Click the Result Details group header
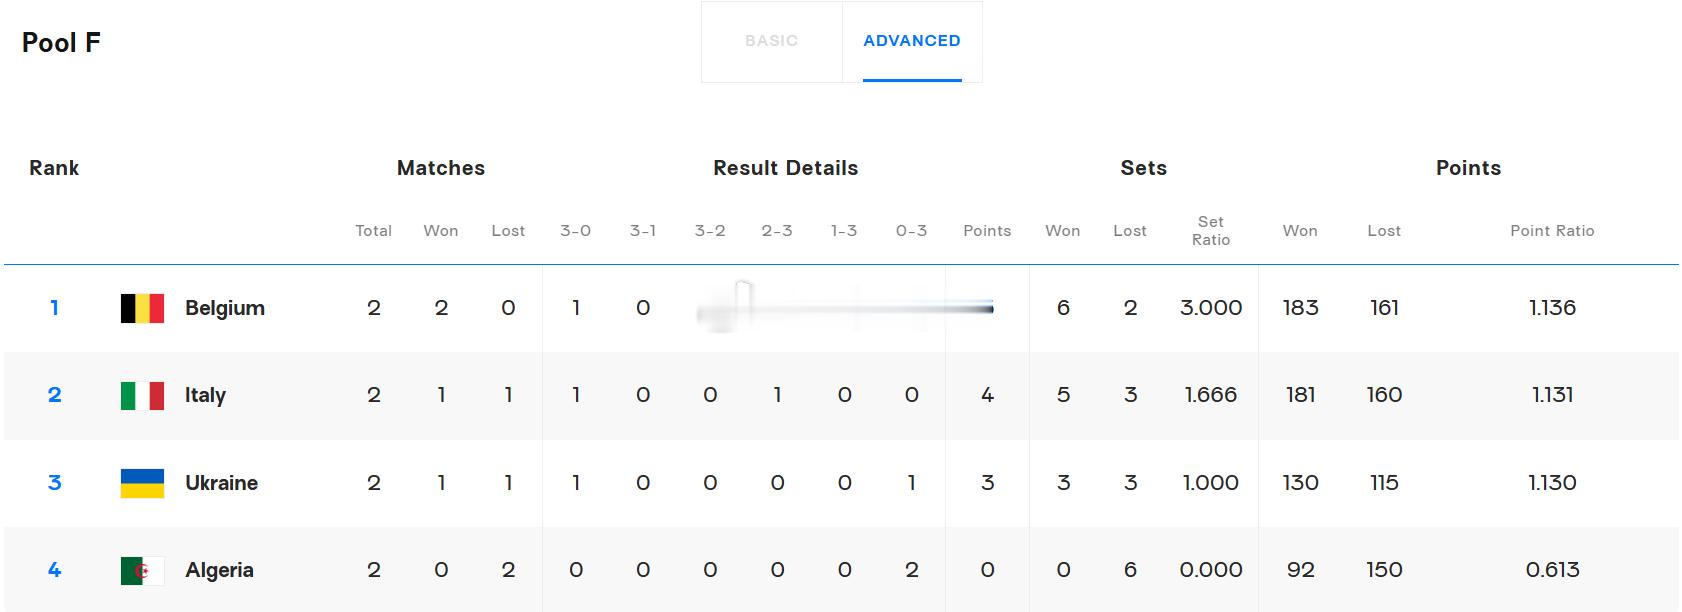 click(x=786, y=168)
